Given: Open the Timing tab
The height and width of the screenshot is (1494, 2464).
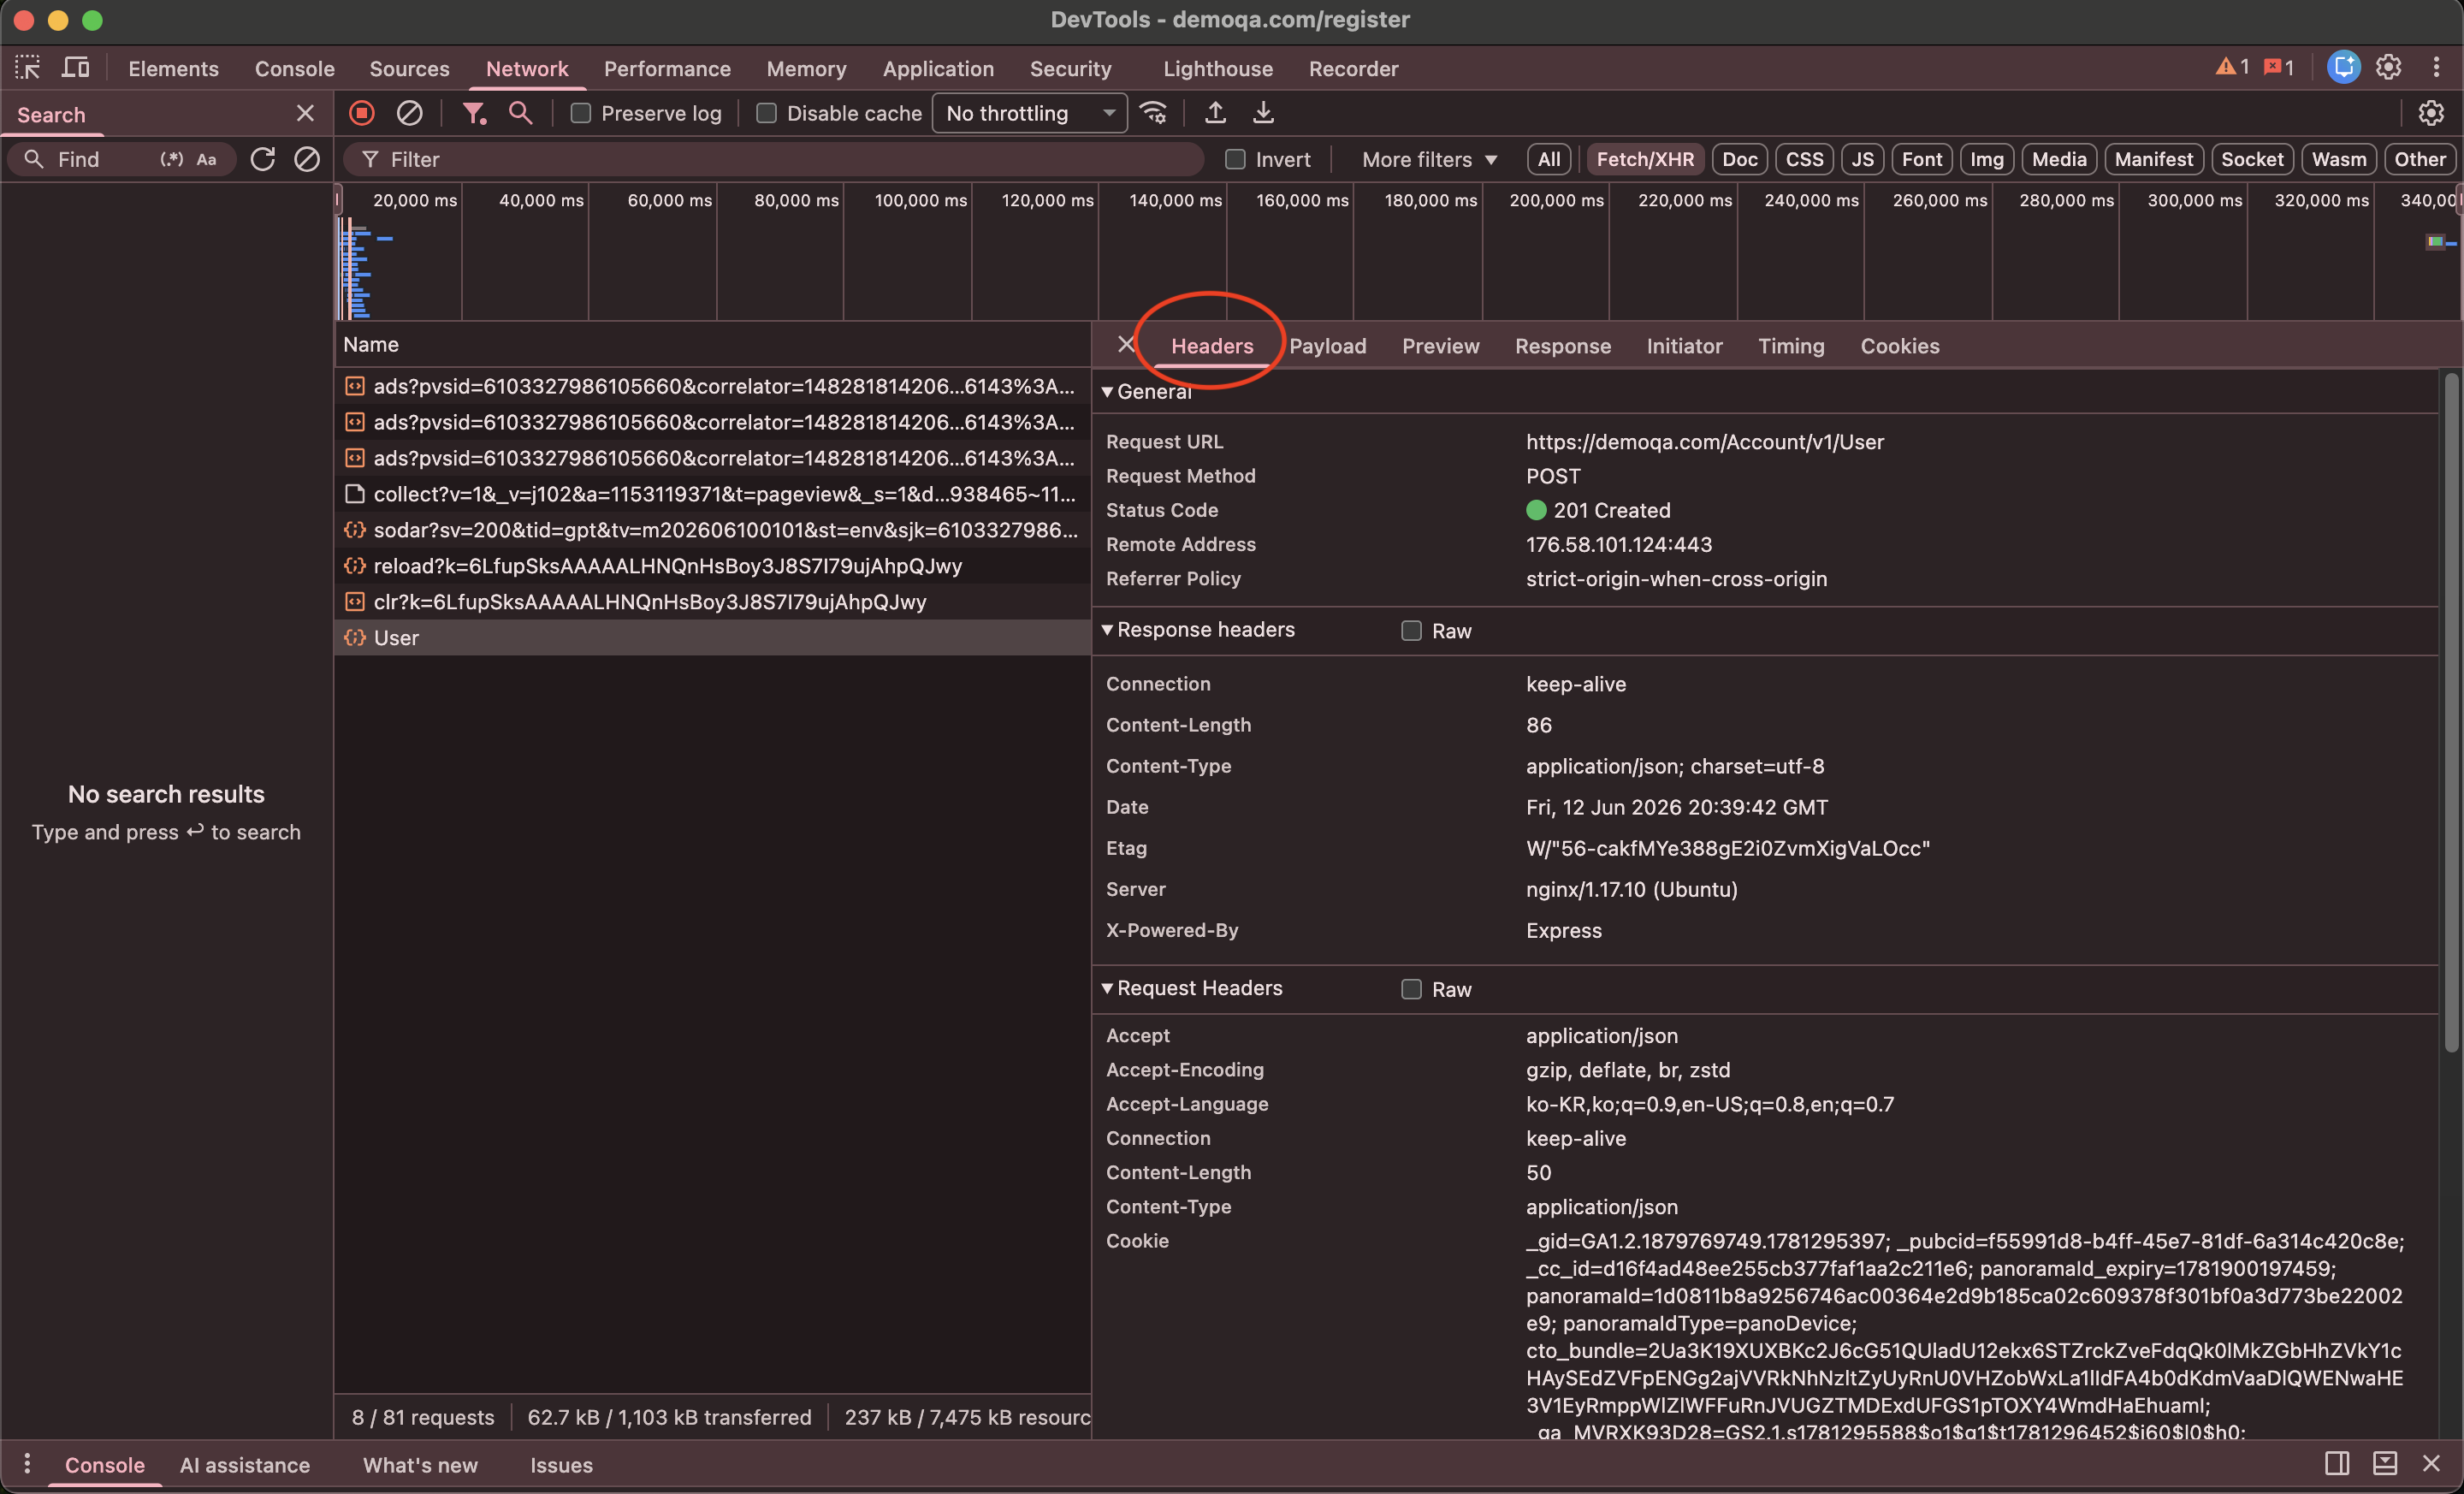Looking at the screenshot, I should click(1791, 346).
